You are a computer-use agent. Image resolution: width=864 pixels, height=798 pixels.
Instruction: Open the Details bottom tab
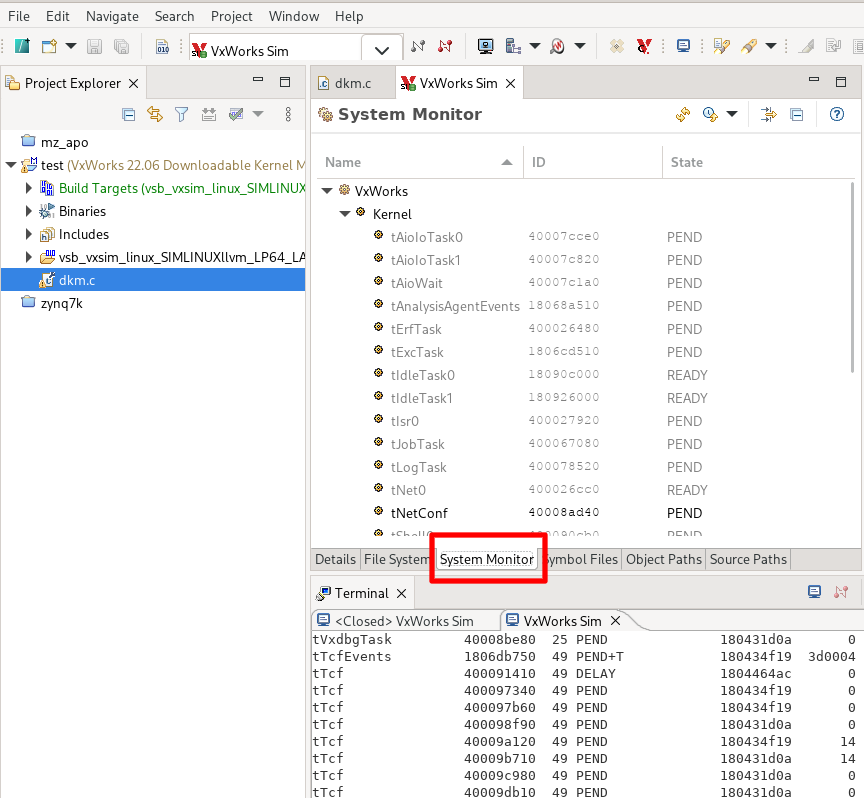(335, 559)
